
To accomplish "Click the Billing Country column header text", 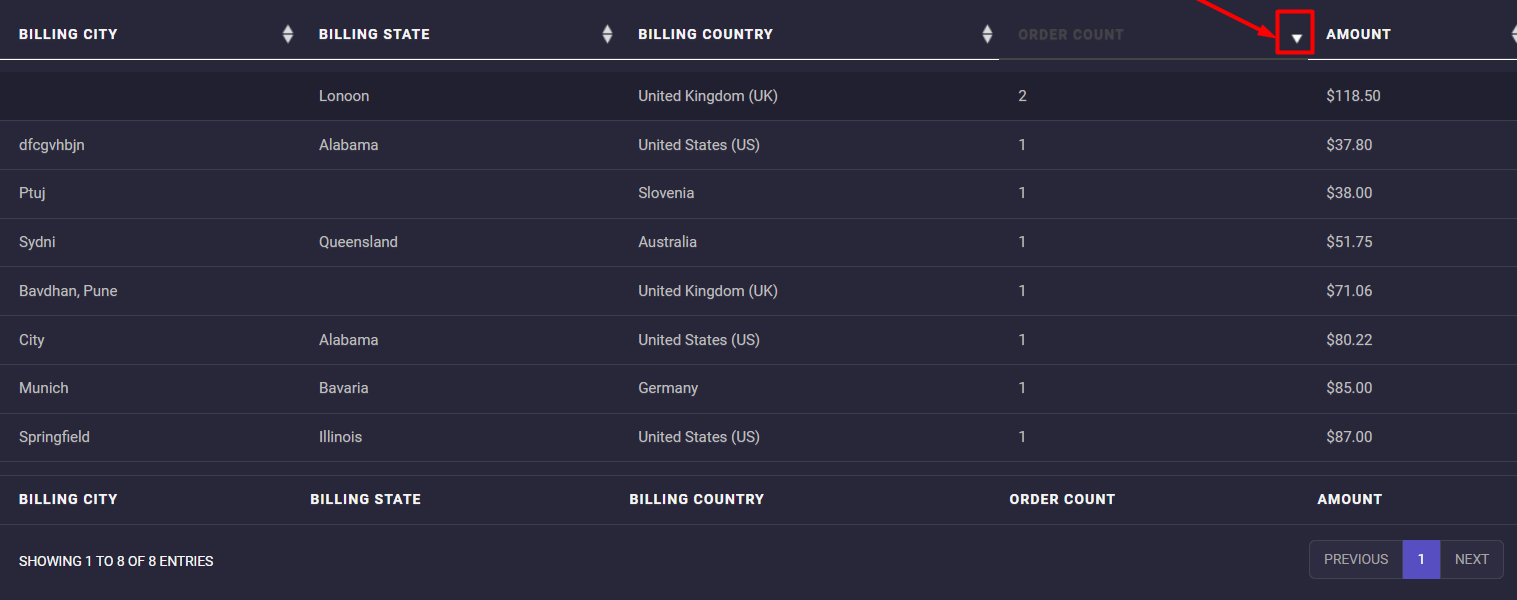I will 705,34.
